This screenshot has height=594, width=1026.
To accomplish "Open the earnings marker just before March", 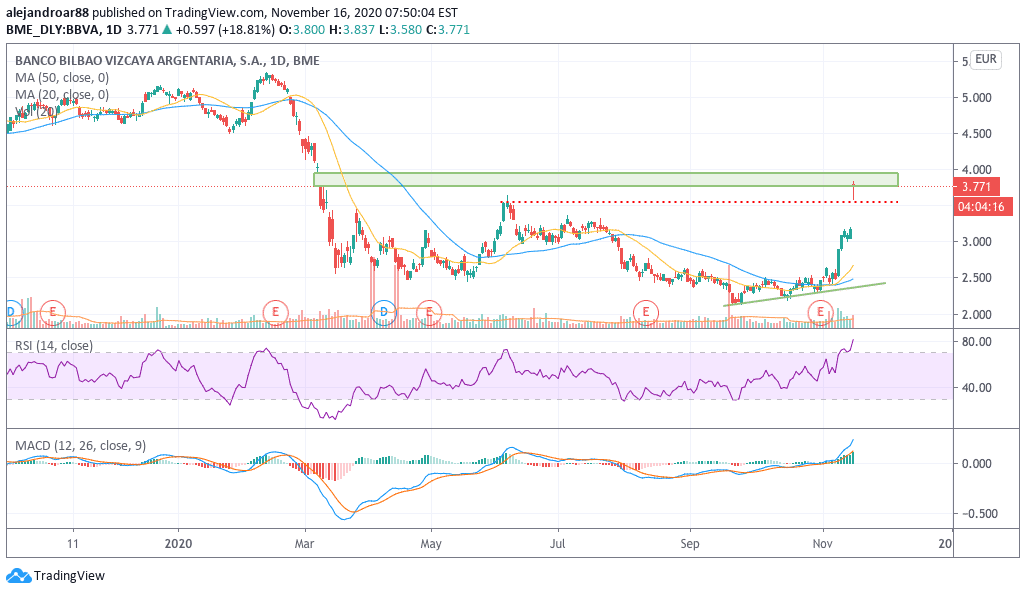I will [275, 313].
